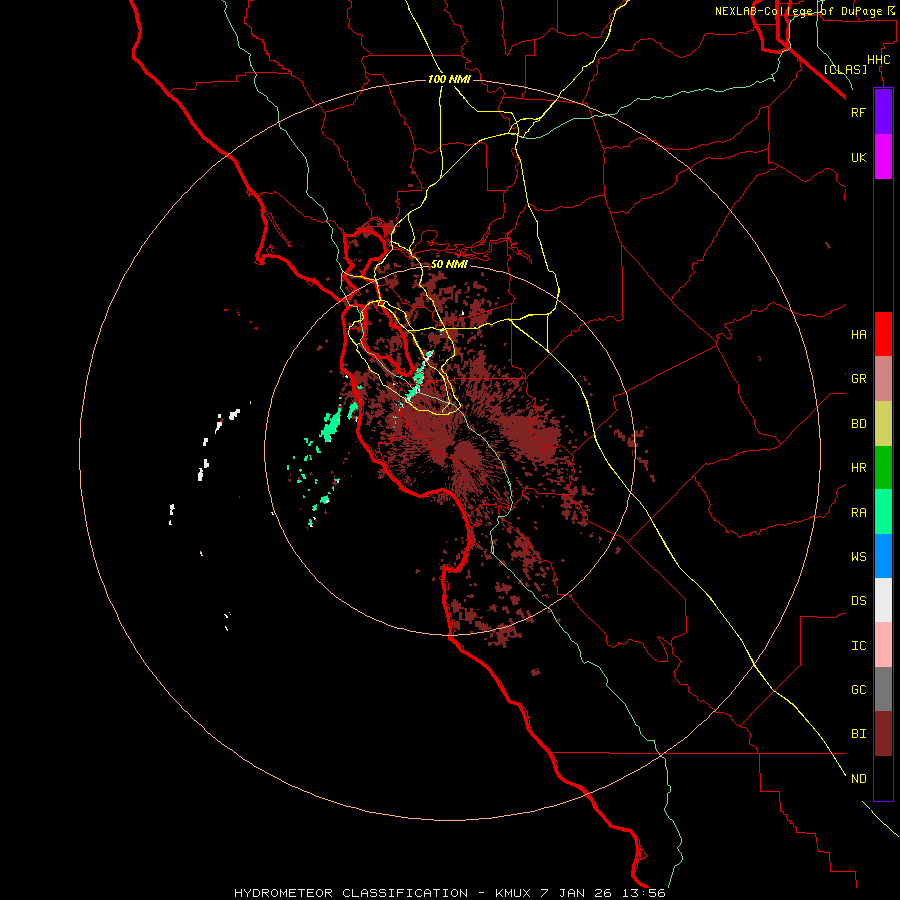900x900 pixels.
Task: Click the IC legend label
Action: tap(858, 646)
